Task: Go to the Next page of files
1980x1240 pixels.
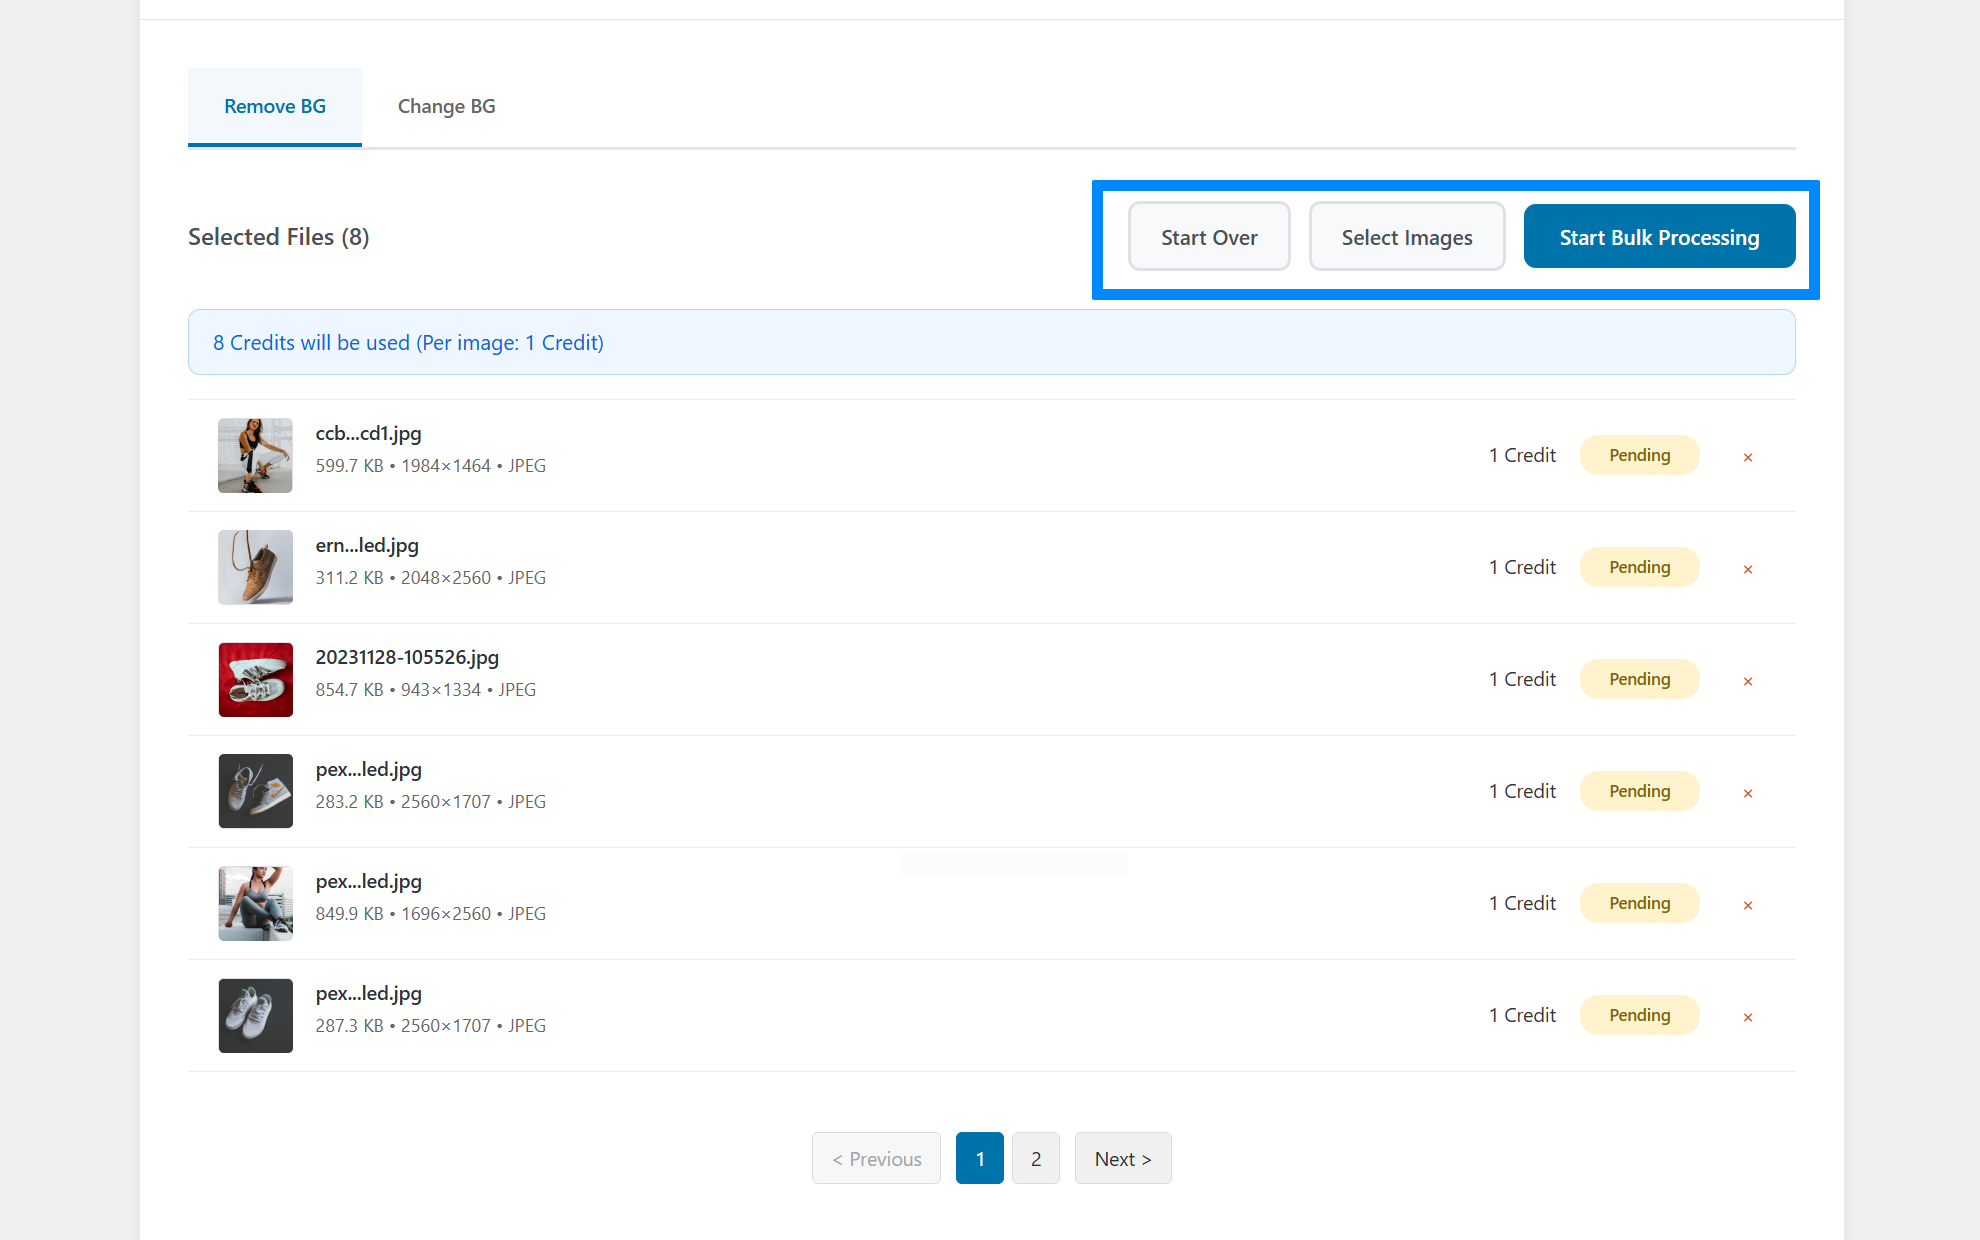Action: tap(1122, 1158)
